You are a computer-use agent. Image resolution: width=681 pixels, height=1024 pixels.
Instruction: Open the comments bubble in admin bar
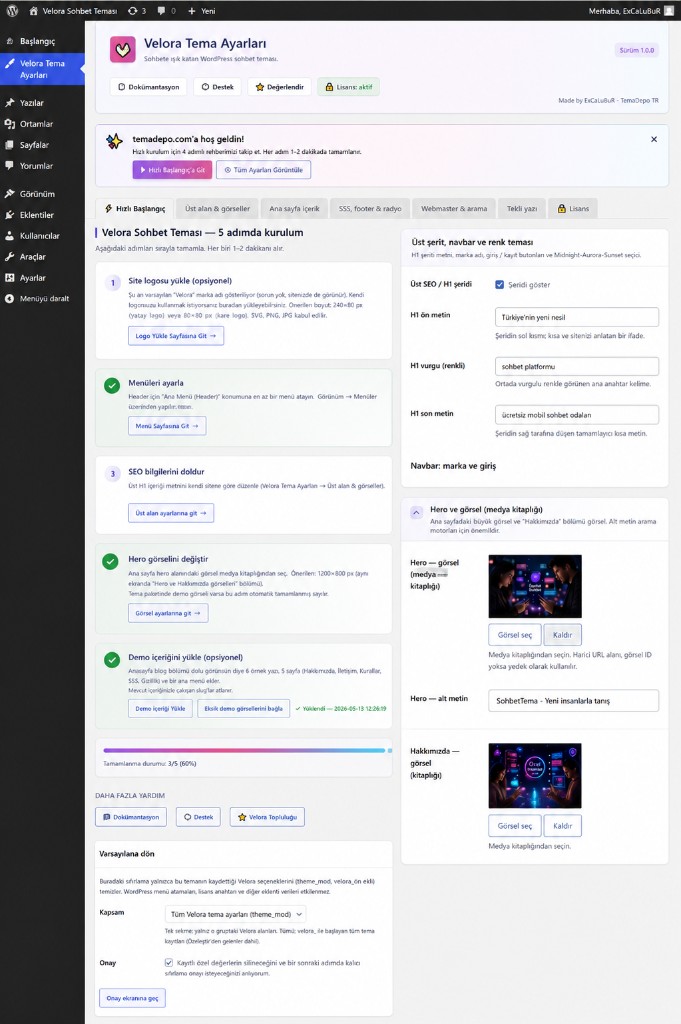166,10
